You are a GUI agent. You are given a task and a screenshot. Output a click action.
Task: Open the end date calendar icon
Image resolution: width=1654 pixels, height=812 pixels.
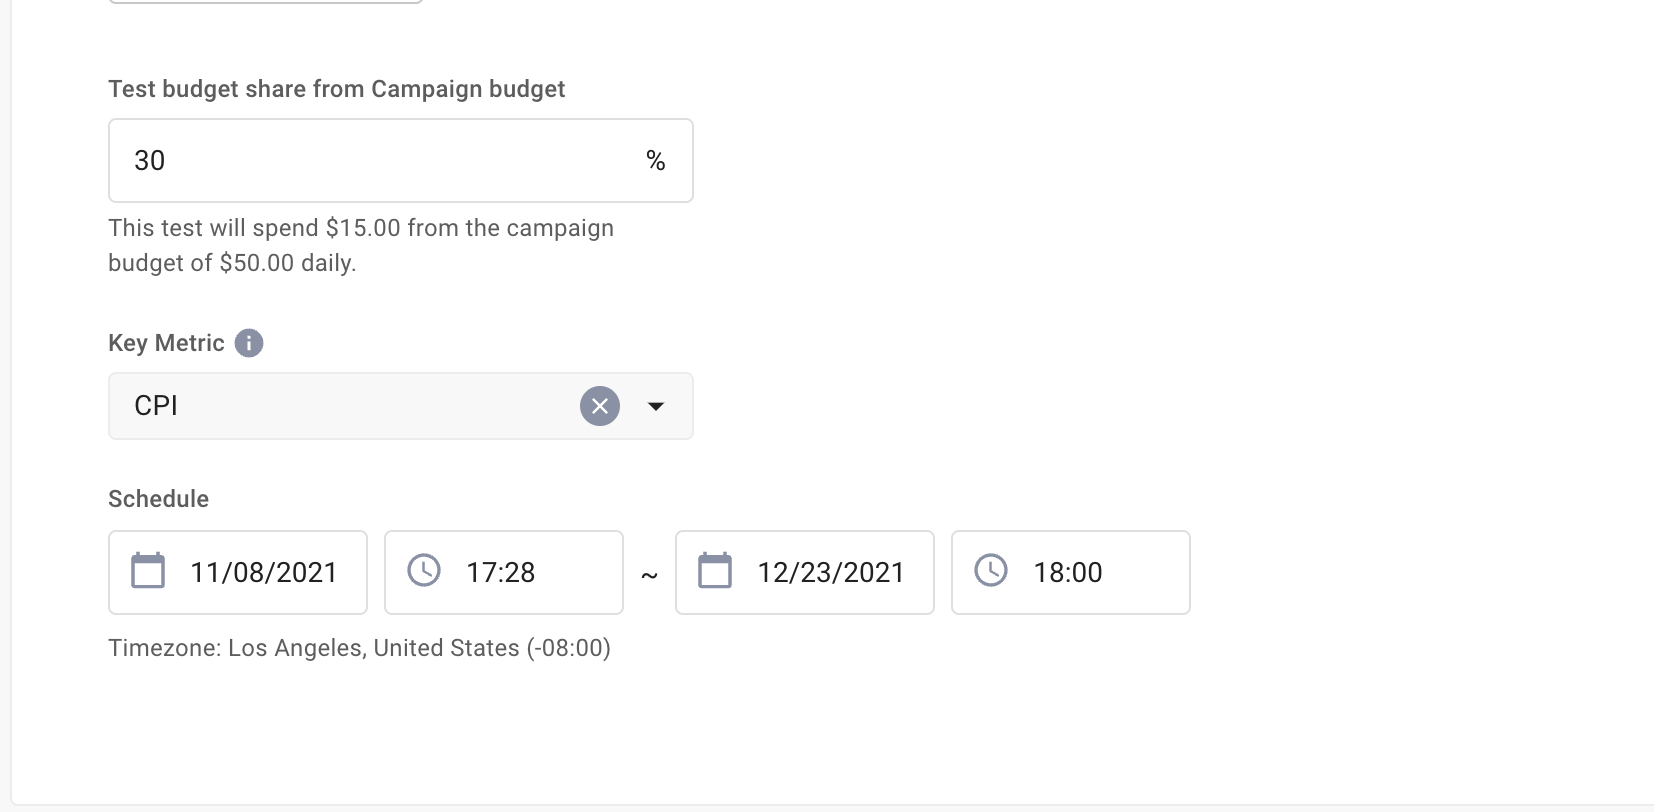715,571
